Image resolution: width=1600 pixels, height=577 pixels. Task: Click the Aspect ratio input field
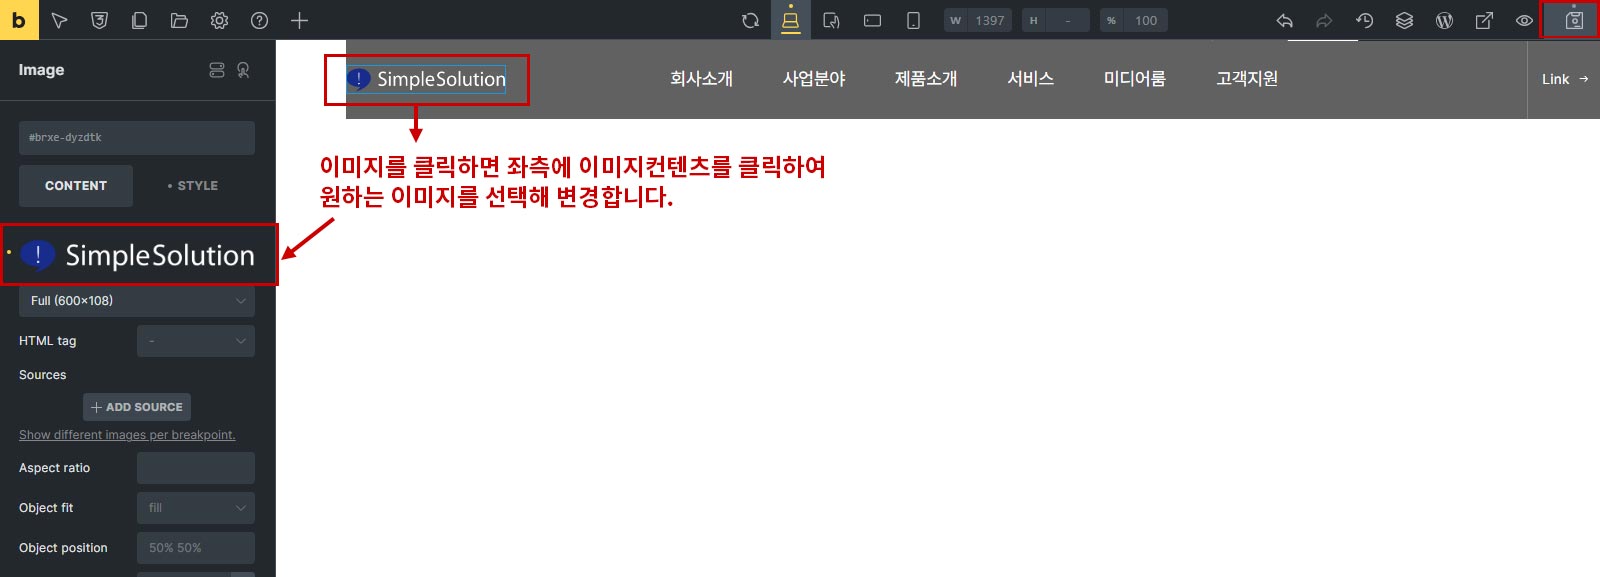[x=195, y=468]
